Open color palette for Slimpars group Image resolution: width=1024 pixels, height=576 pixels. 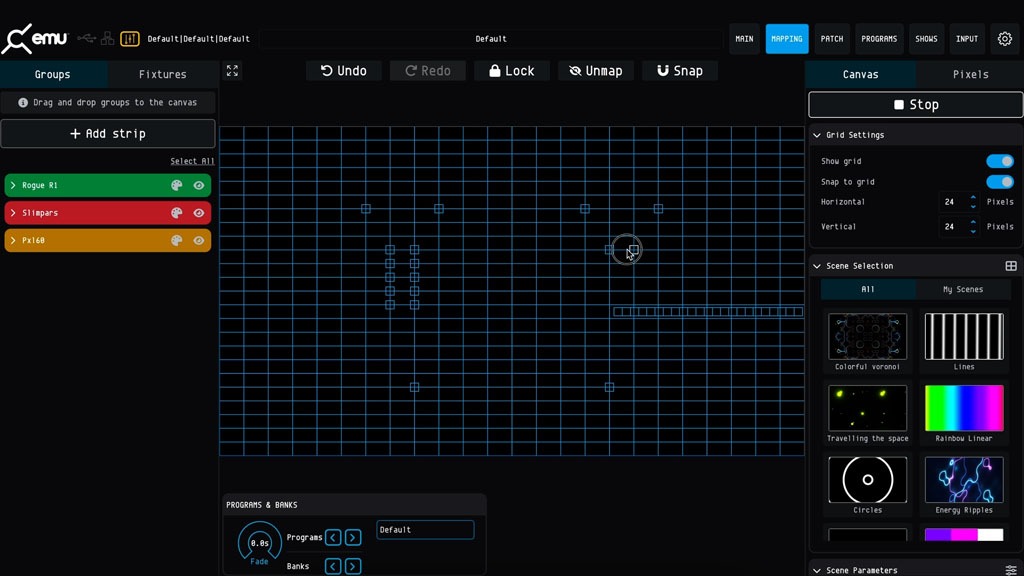[177, 213]
